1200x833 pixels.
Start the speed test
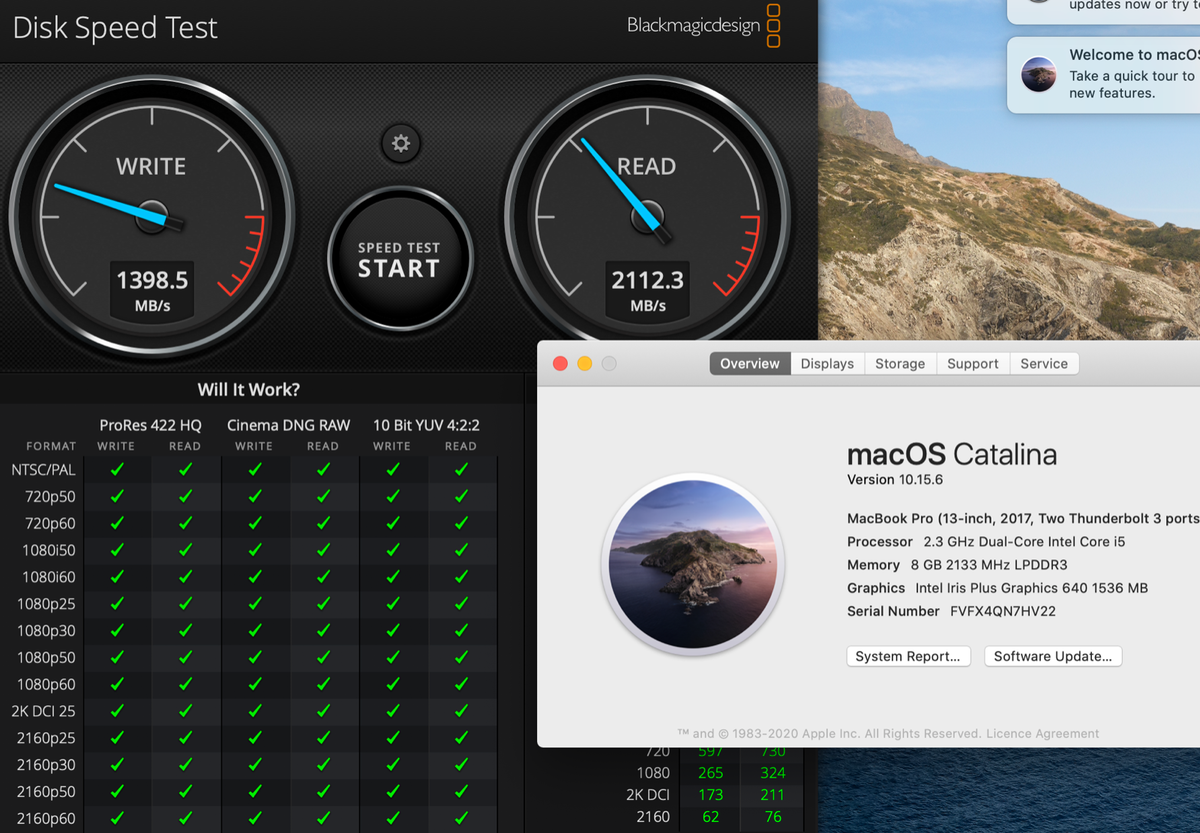pos(399,259)
